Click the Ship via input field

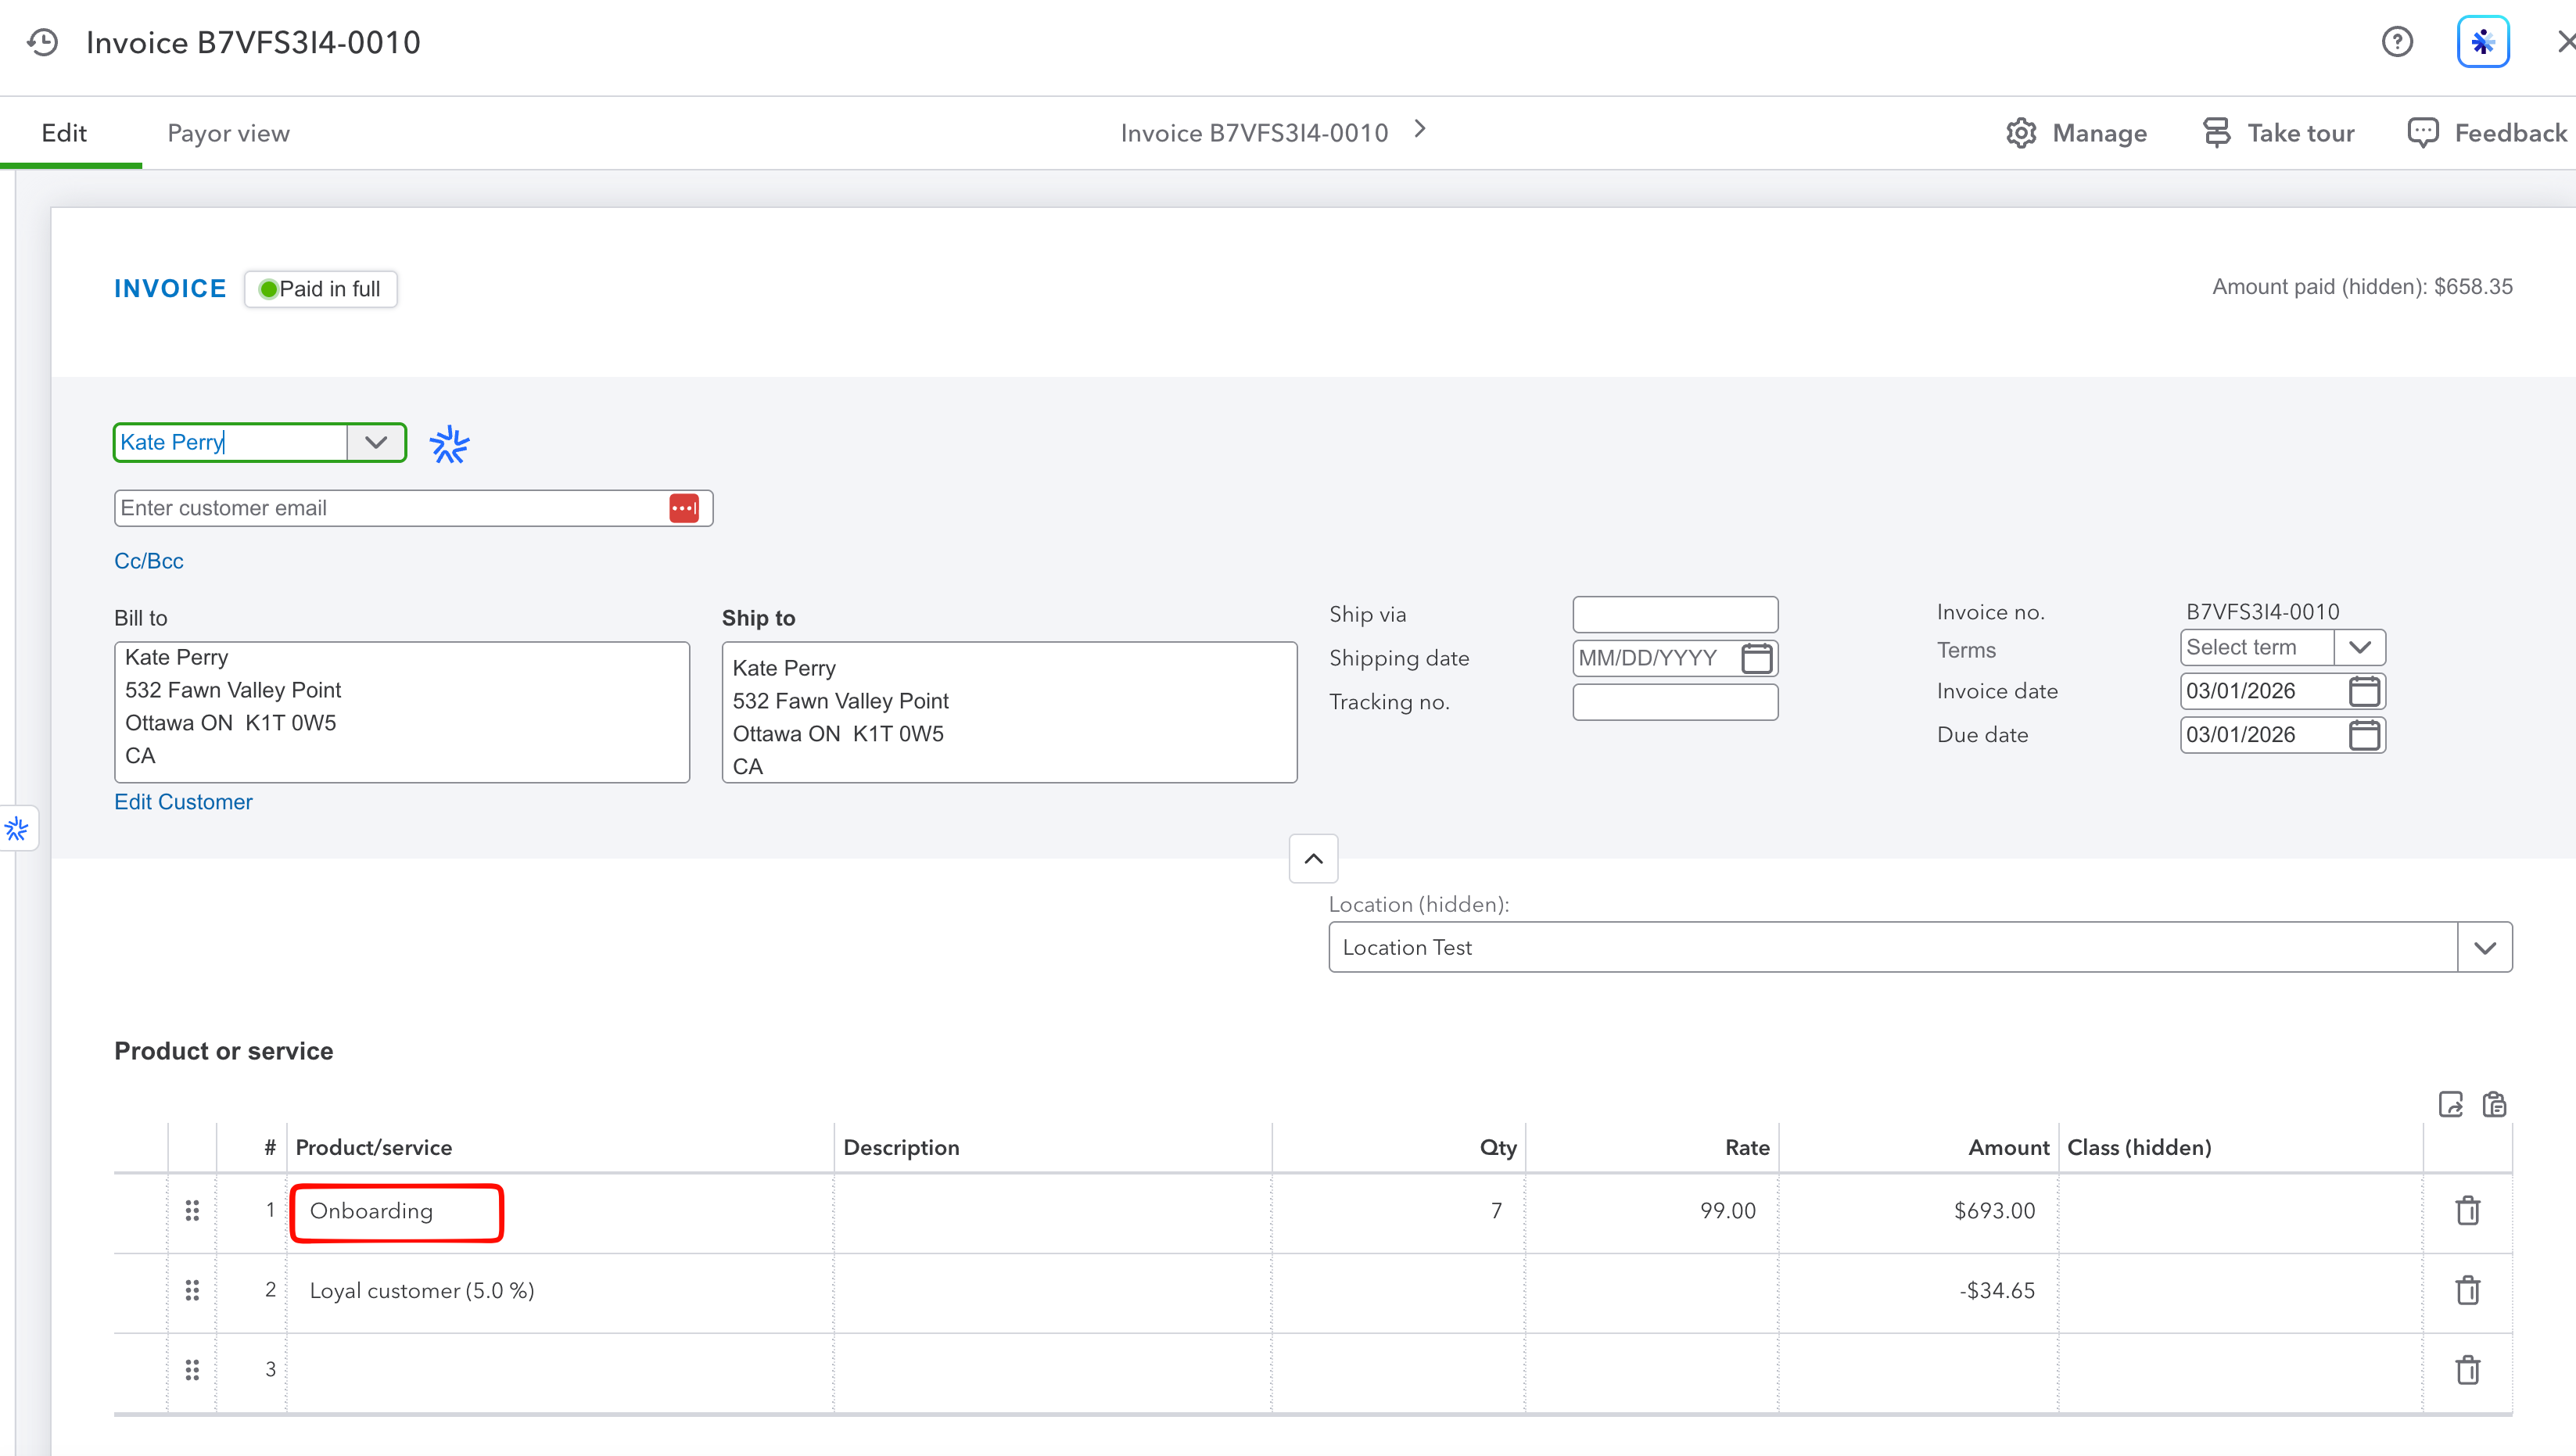coord(1675,614)
